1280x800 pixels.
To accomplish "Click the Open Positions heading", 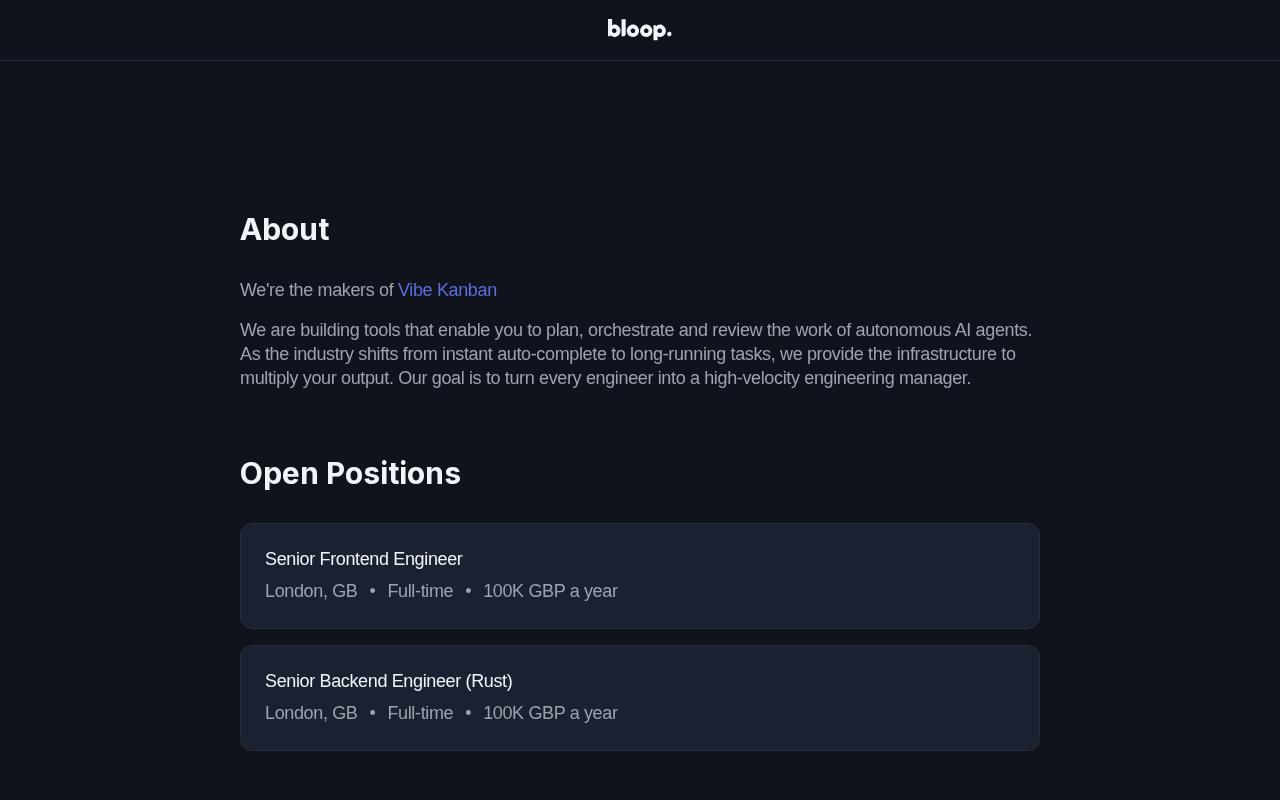I will pos(350,473).
